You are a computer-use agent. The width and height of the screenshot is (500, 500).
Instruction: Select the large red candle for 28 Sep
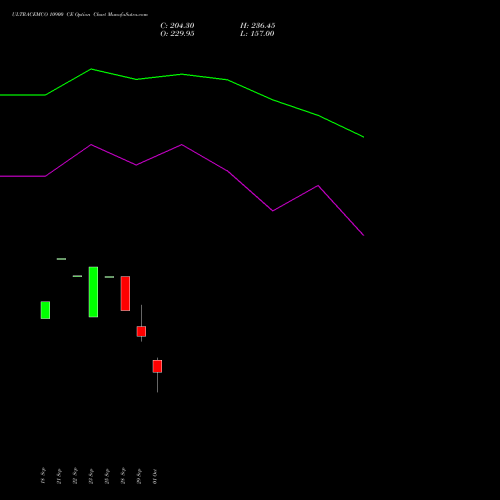click(125, 293)
